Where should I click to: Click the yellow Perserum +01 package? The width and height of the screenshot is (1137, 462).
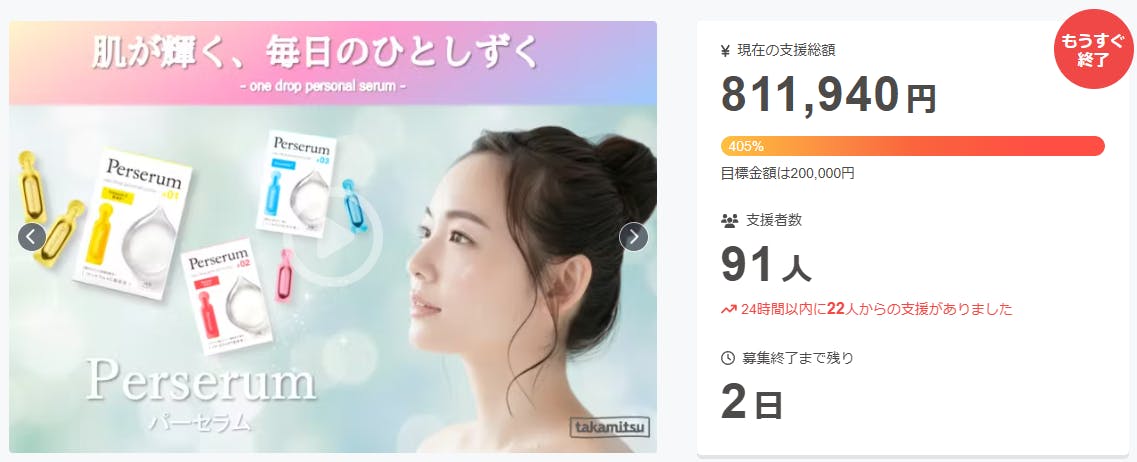tap(133, 223)
